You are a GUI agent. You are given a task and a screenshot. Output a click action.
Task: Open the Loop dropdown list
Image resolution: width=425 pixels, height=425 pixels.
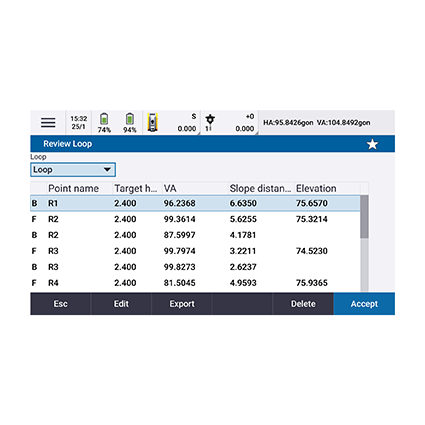coord(73,170)
